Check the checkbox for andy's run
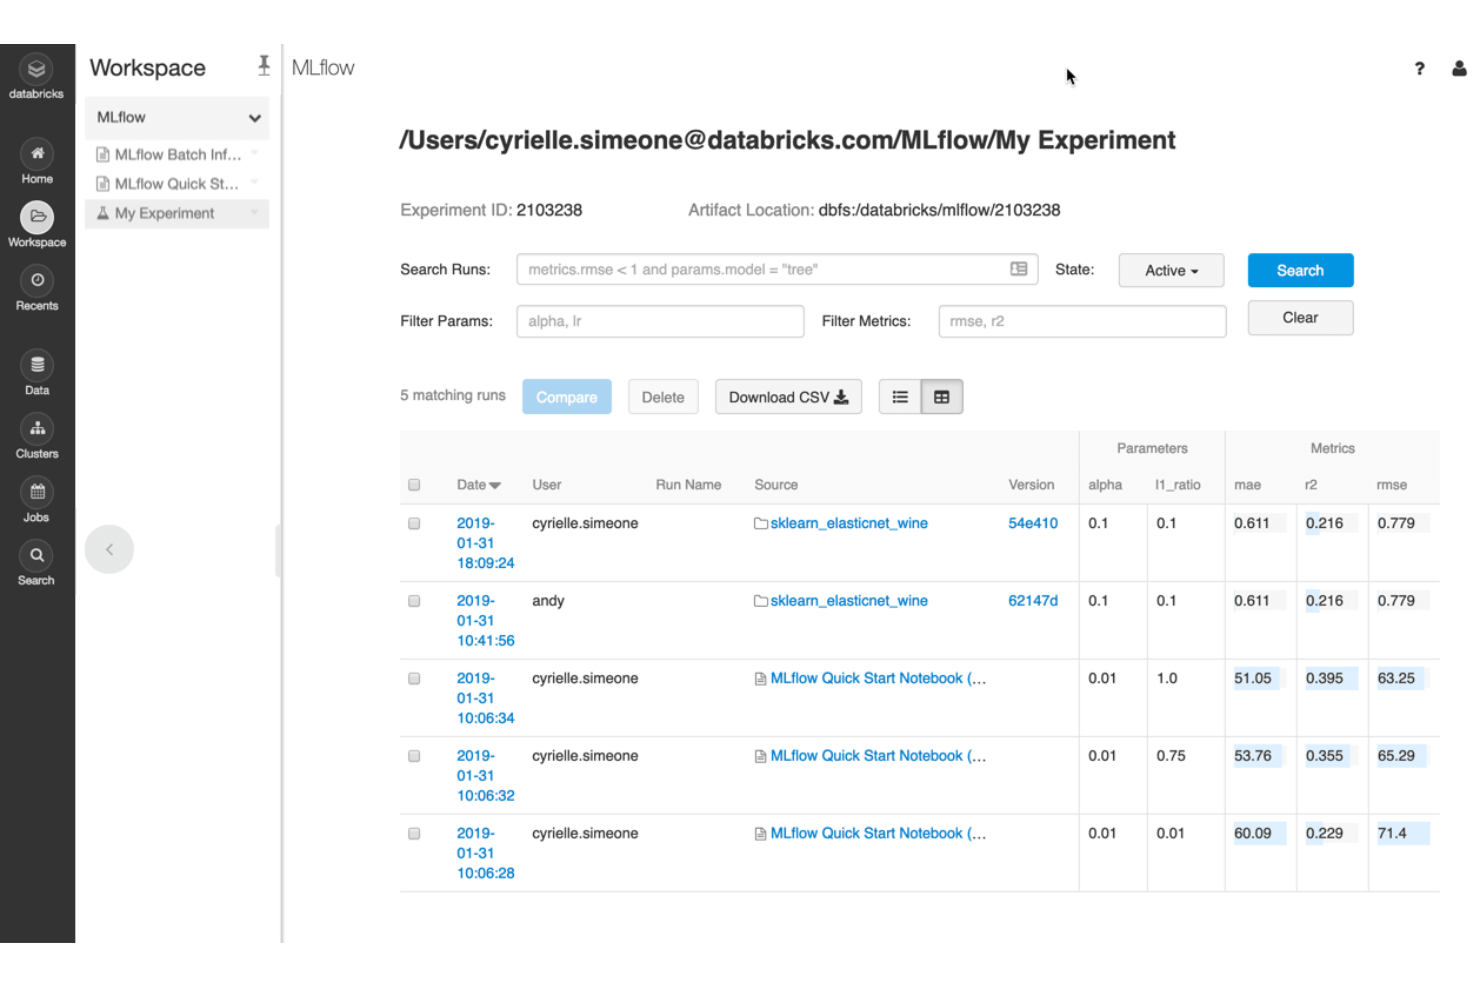1480x987 pixels. coord(414,600)
